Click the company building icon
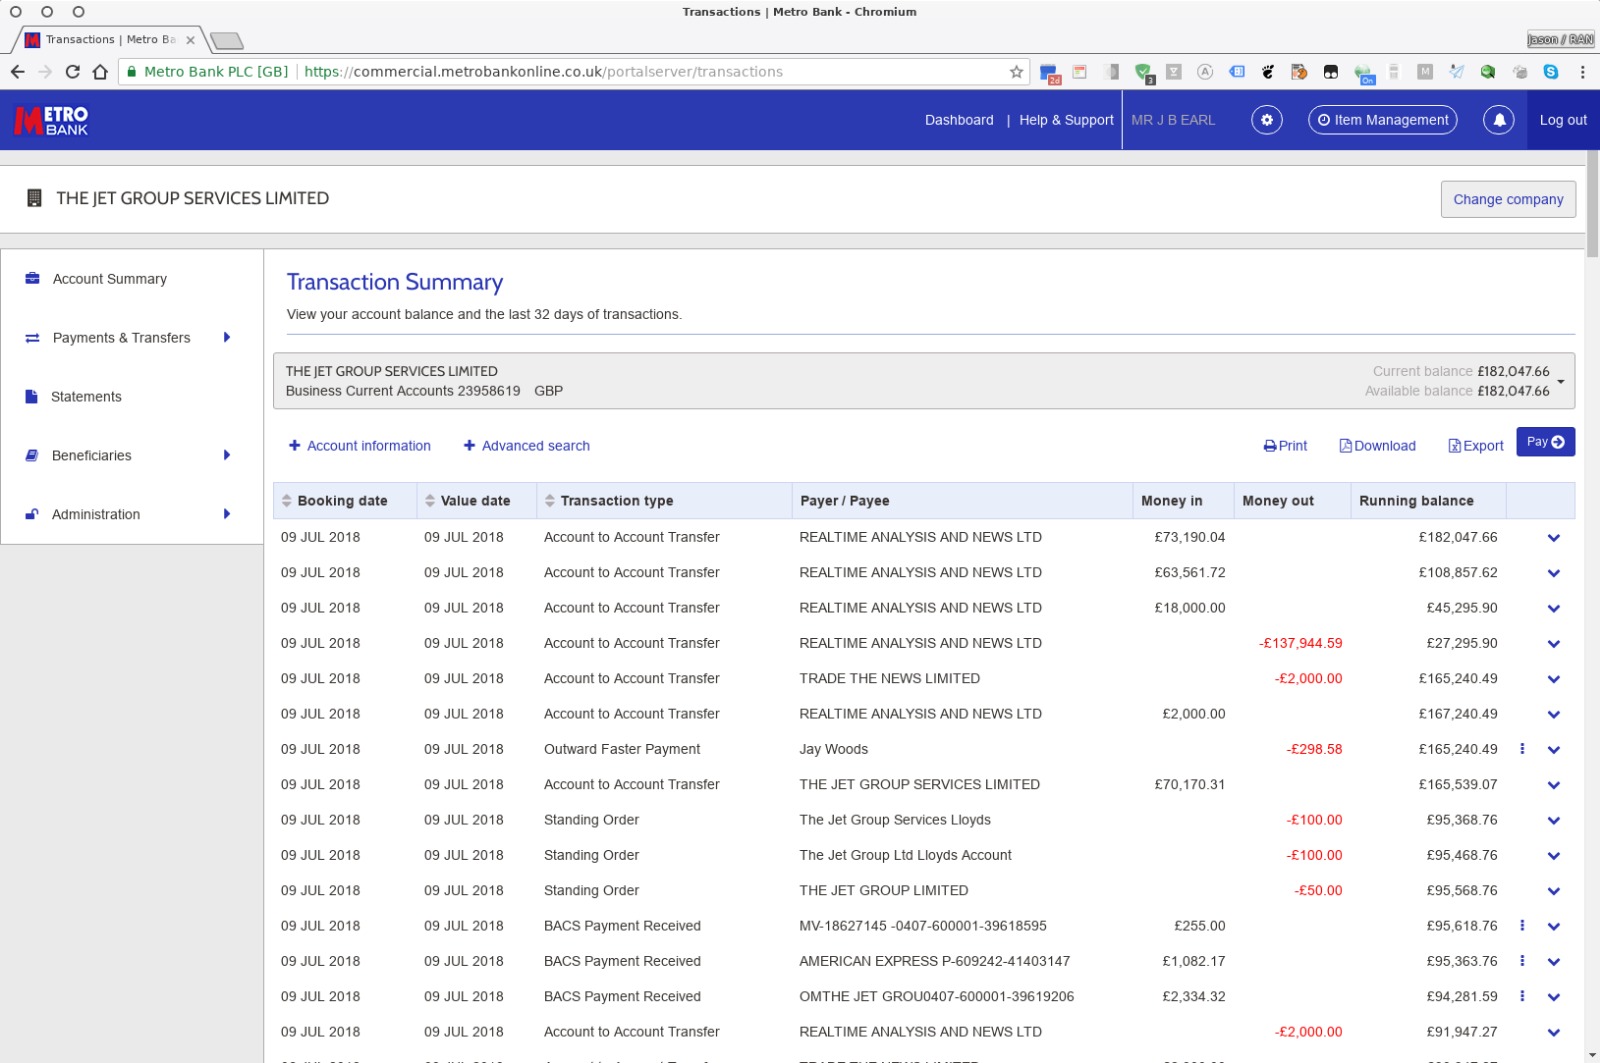 tap(34, 198)
